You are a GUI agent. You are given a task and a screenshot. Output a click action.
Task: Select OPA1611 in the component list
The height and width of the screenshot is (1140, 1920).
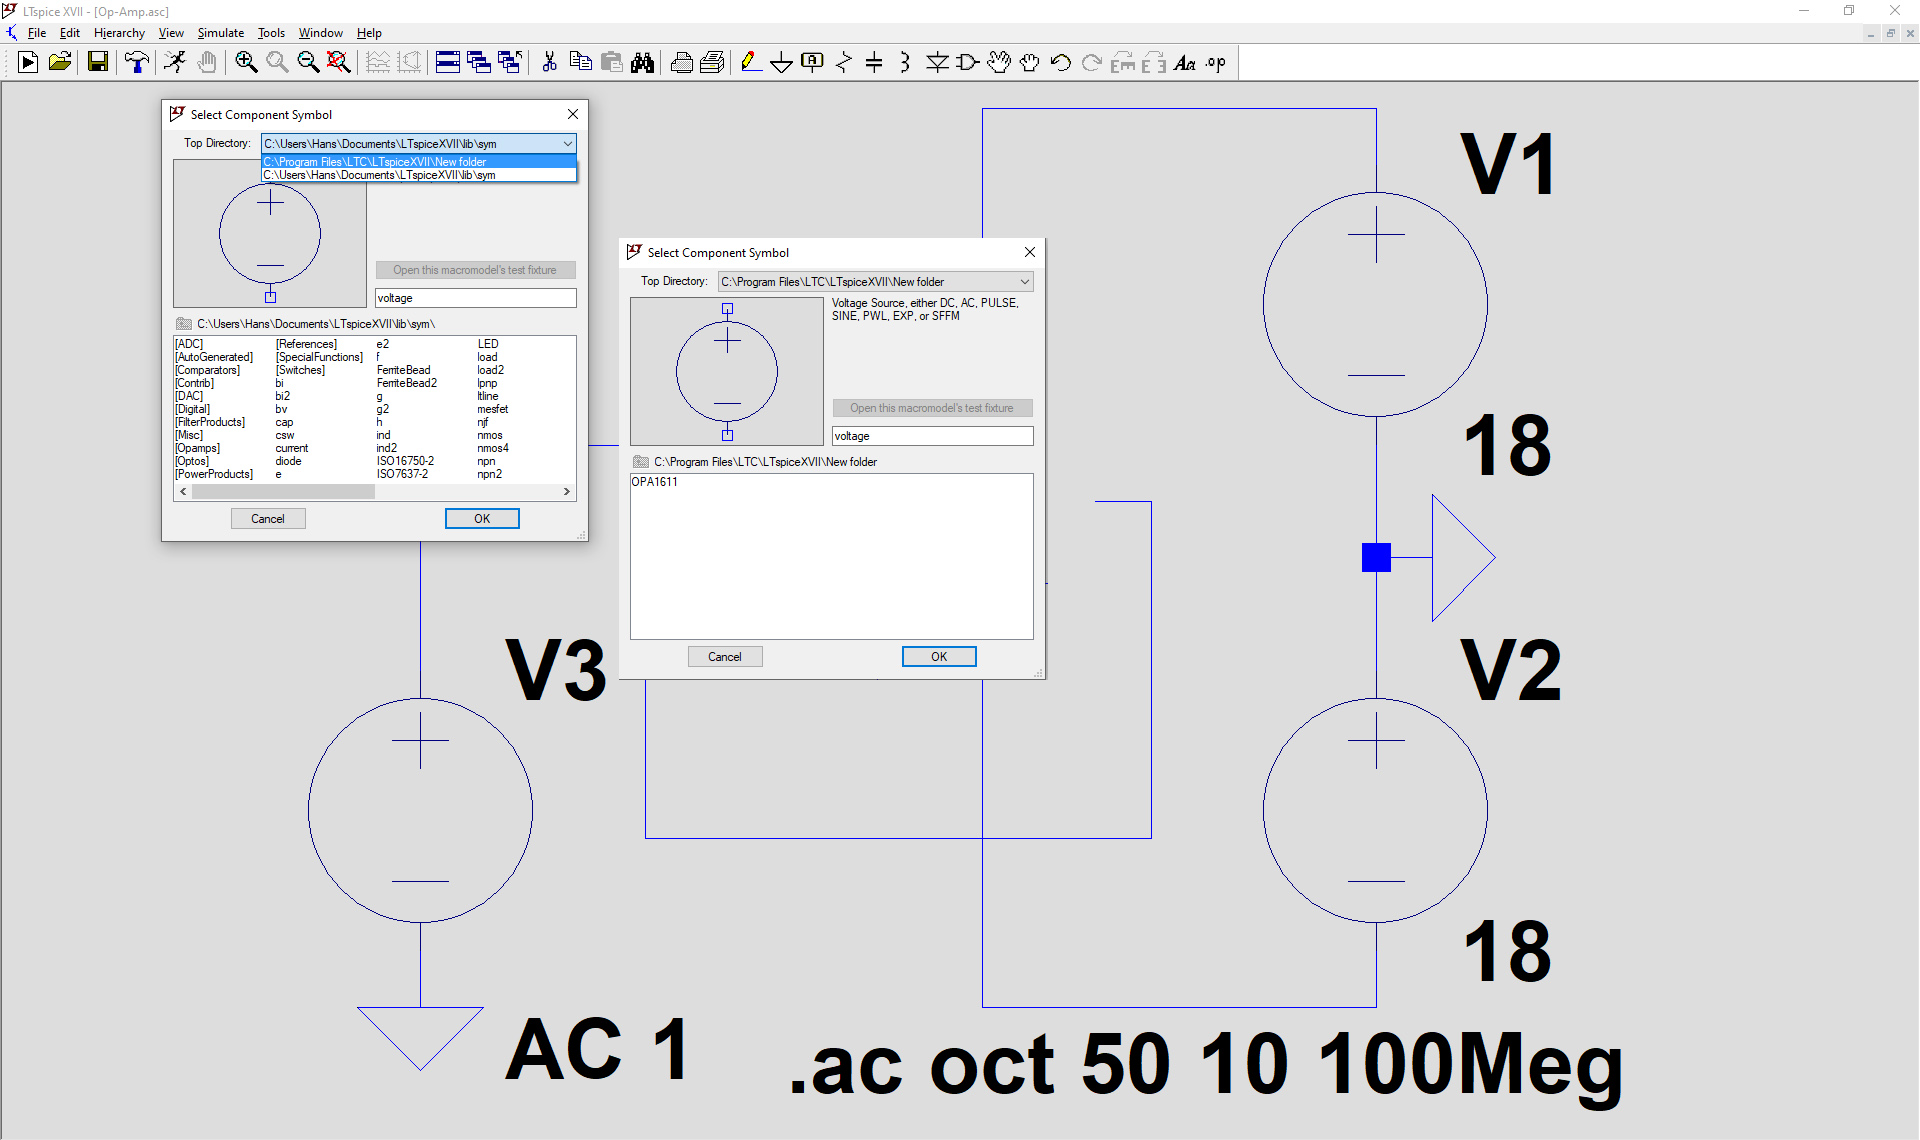tap(654, 482)
